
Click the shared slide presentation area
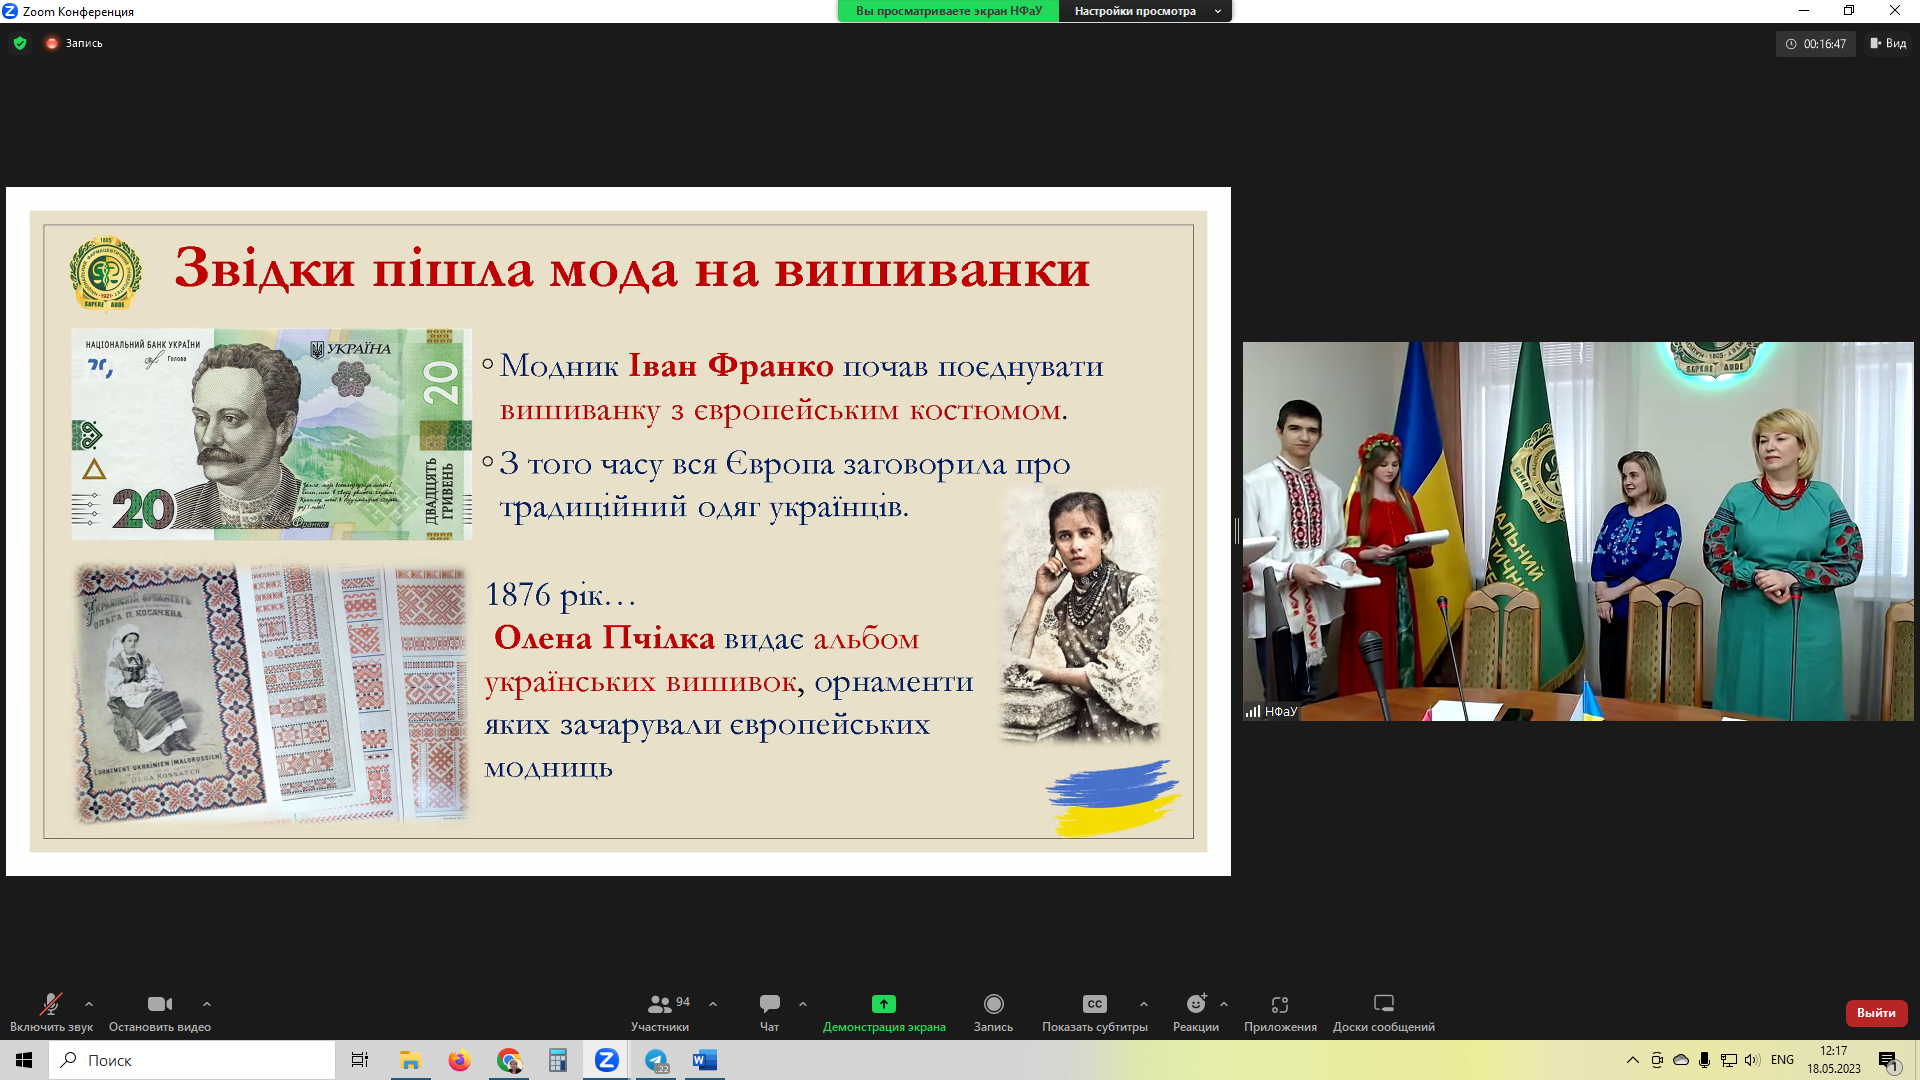618,531
